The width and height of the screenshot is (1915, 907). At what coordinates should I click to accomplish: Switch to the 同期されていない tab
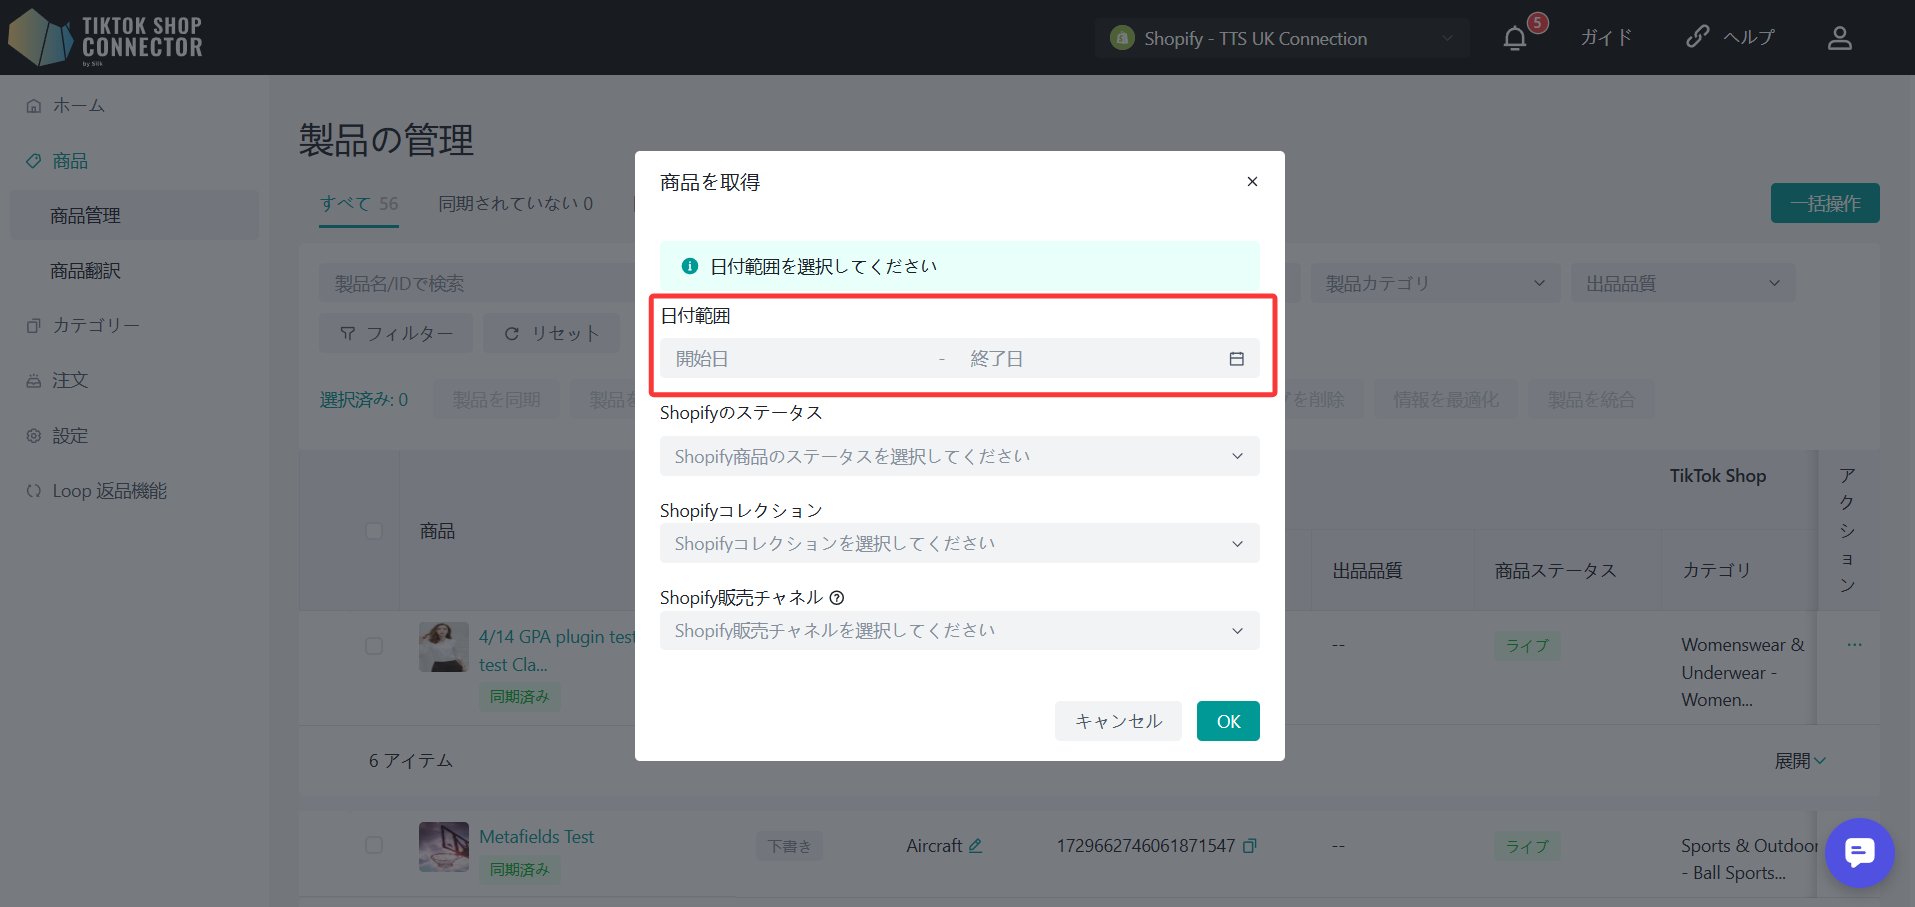click(515, 204)
